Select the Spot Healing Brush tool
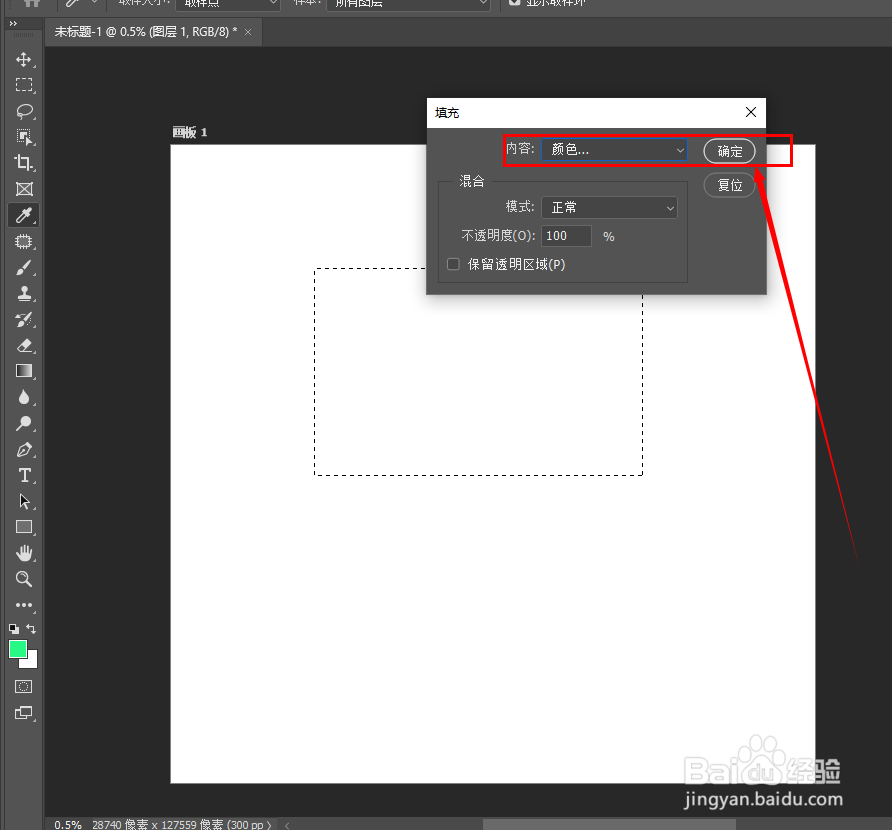 [x=24, y=241]
